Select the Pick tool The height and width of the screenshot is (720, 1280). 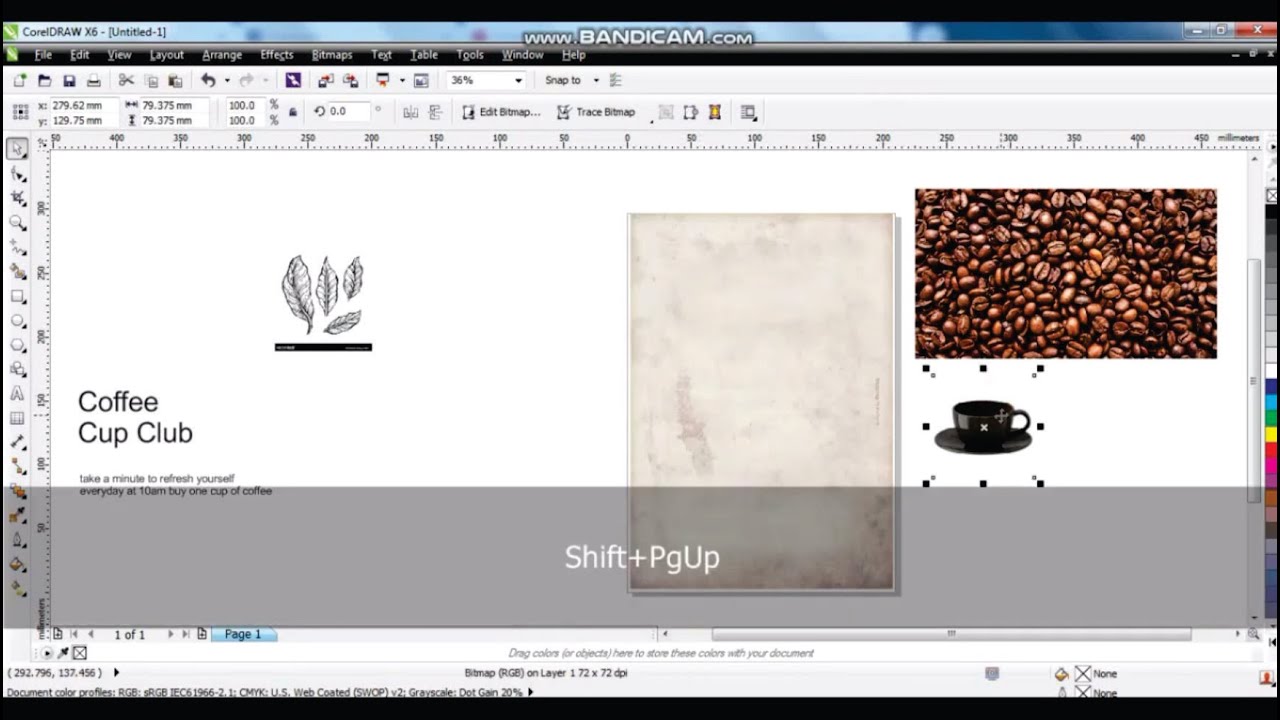click(x=17, y=150)
